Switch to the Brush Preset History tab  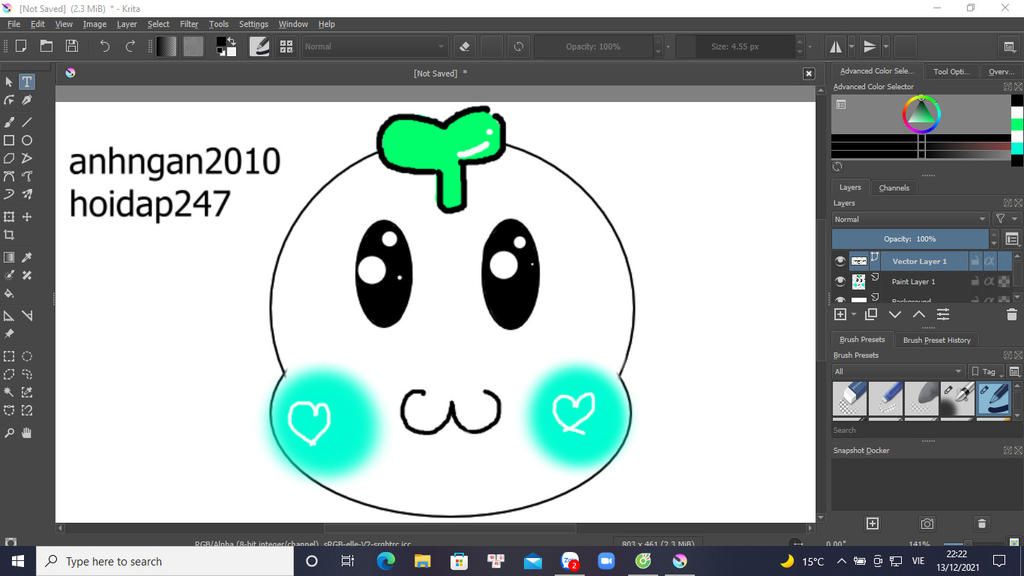pyautogui.click(x=936, y=340)
